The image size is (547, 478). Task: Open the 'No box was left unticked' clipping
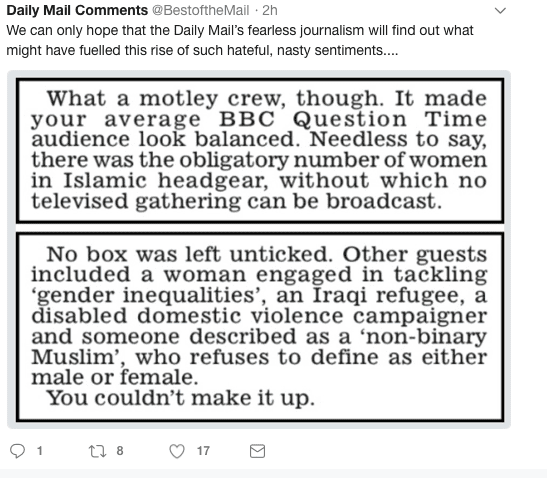coord(260,327)
